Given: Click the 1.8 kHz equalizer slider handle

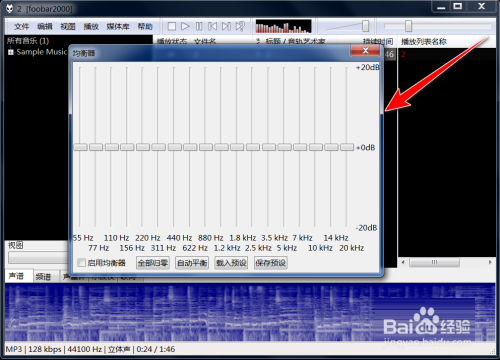Looking at the screenshot, I should [x=237, y=147].
